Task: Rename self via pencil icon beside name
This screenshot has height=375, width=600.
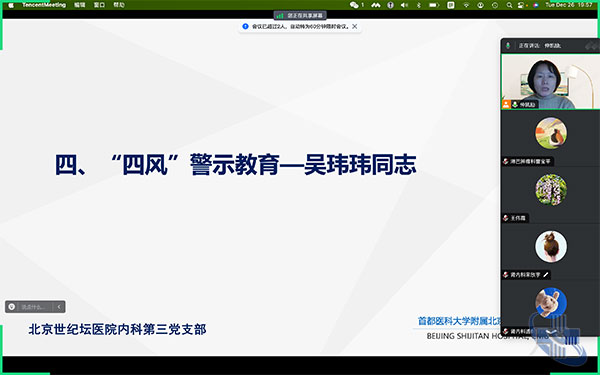Action: (x=546, y=275)
